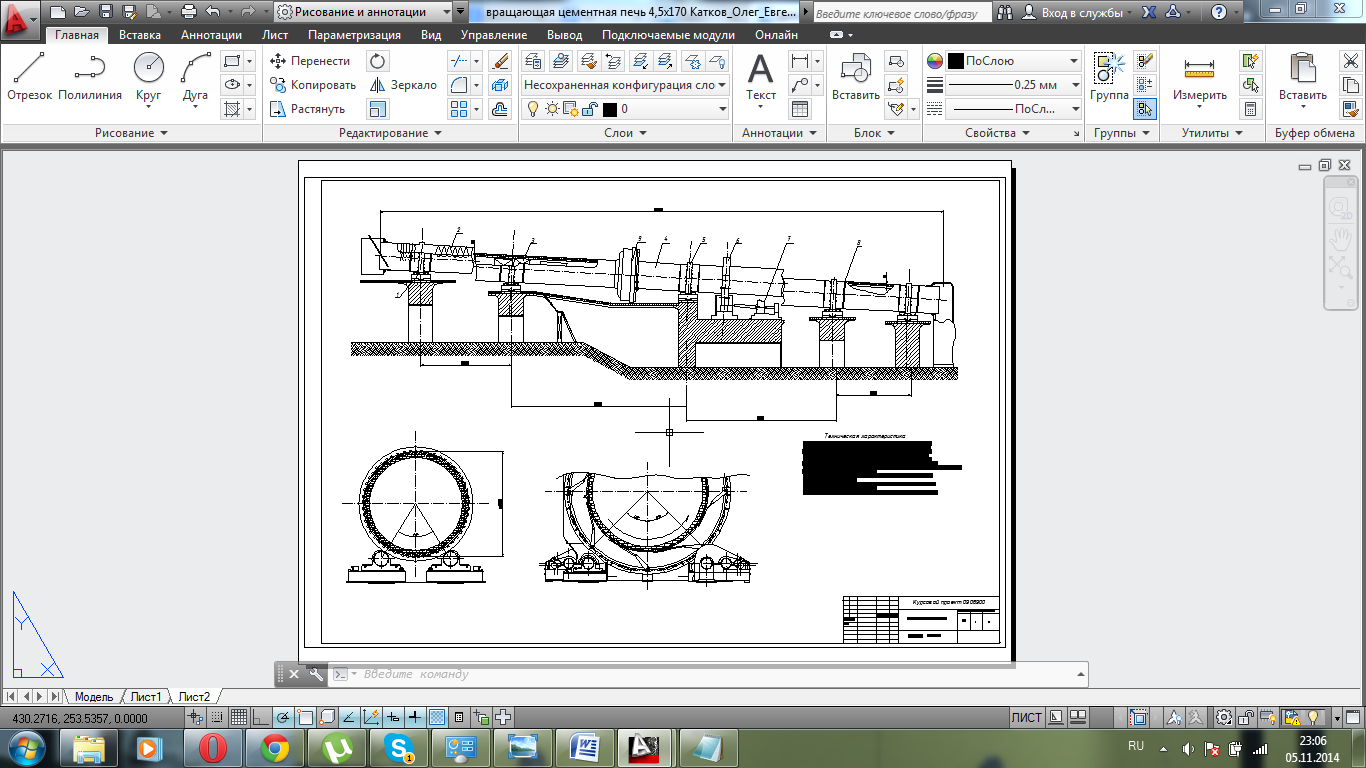Image resolution: width=1366 pixels, height=768 pixels.
Task: Toggle Grid display in status bar
Action: tap(239, 717)
